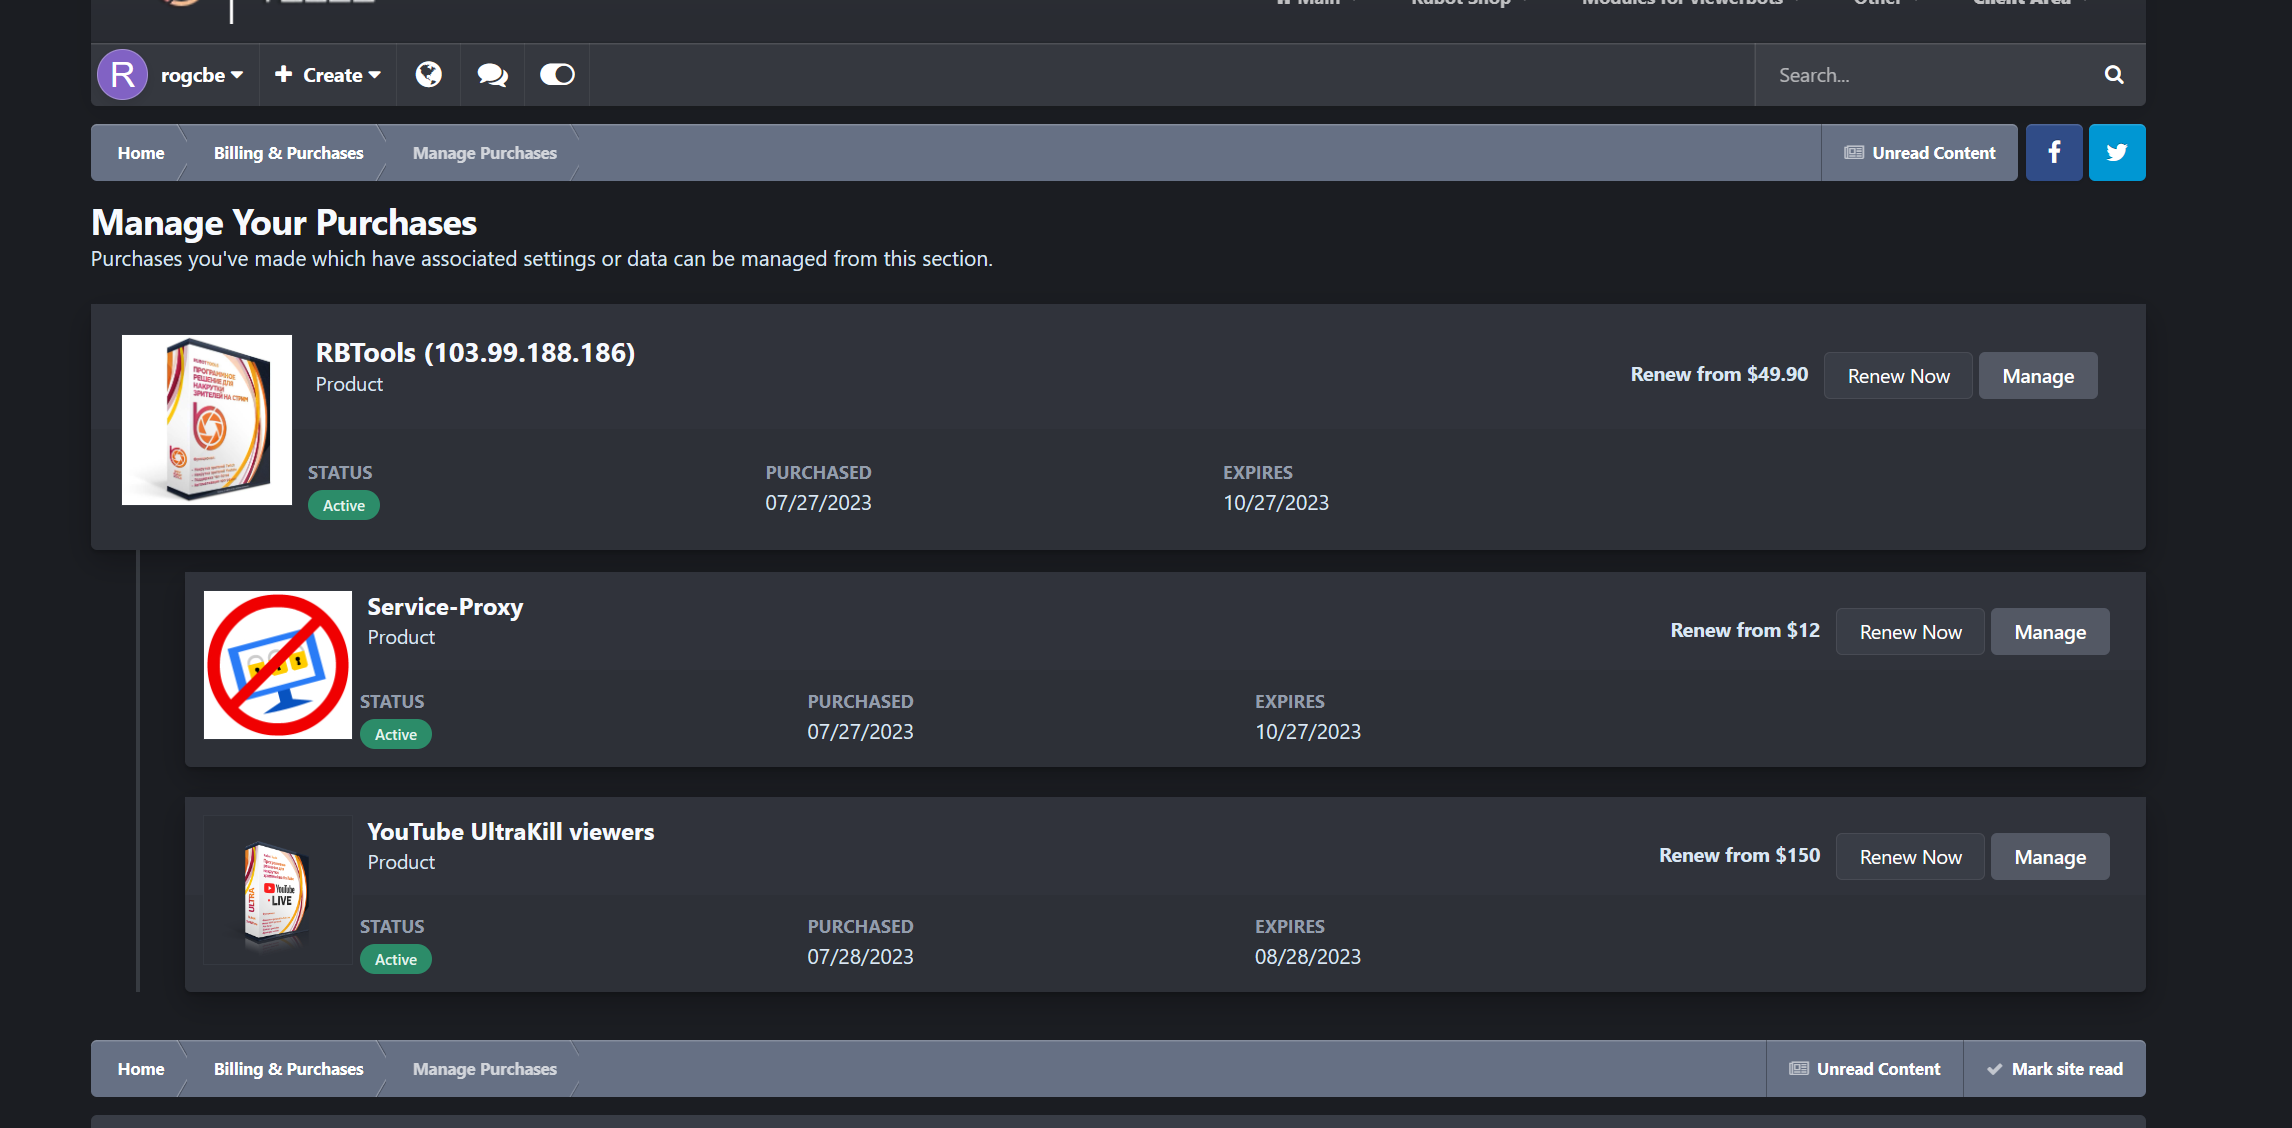Viewport: 2292px width, 1128px height.
Task: Click the globe notifications icon
Action: pyautogui.click(x=428, y=75)
